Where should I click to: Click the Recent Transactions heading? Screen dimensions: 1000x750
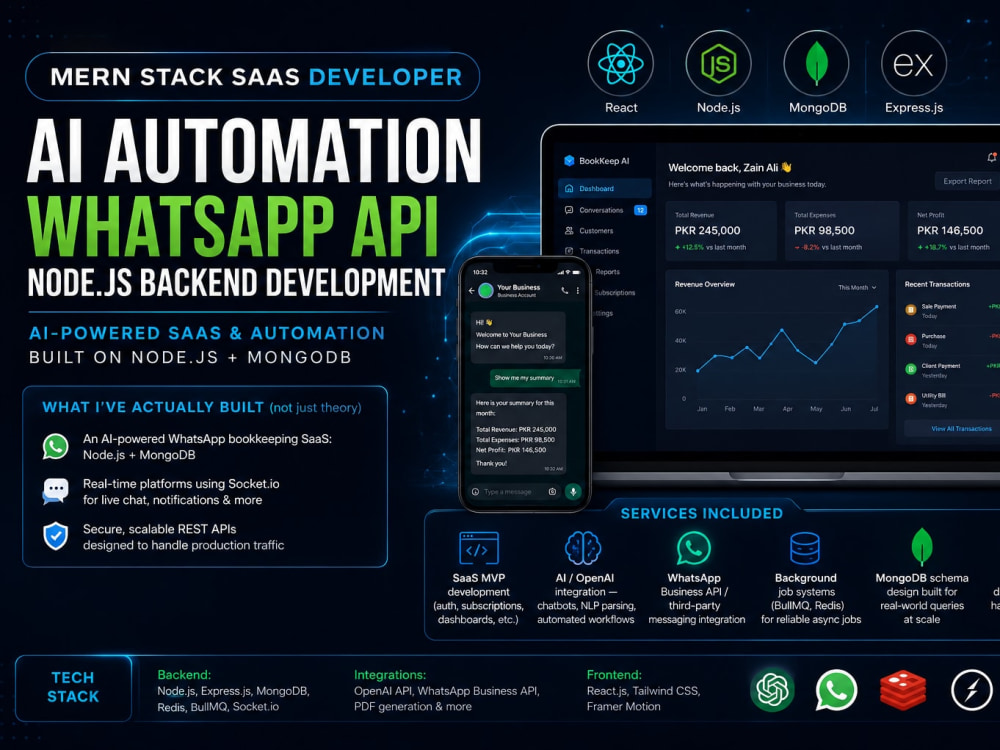937,284
